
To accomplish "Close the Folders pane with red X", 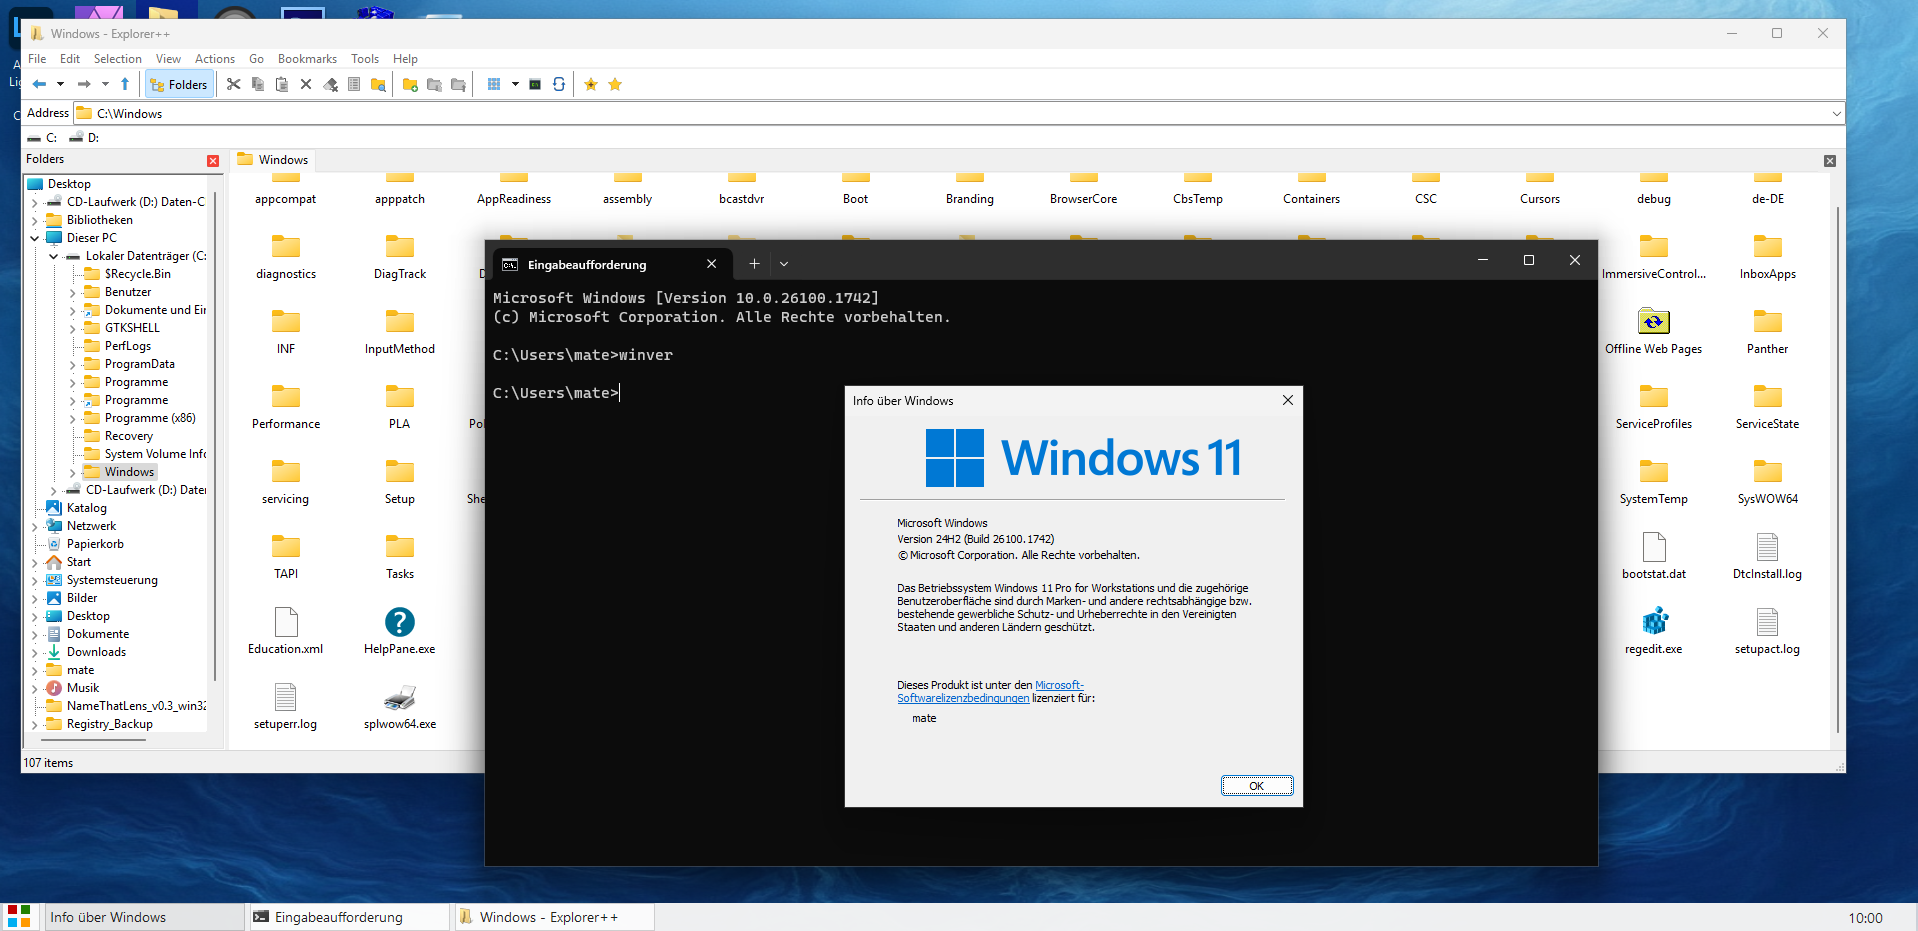I will (213, 161).
